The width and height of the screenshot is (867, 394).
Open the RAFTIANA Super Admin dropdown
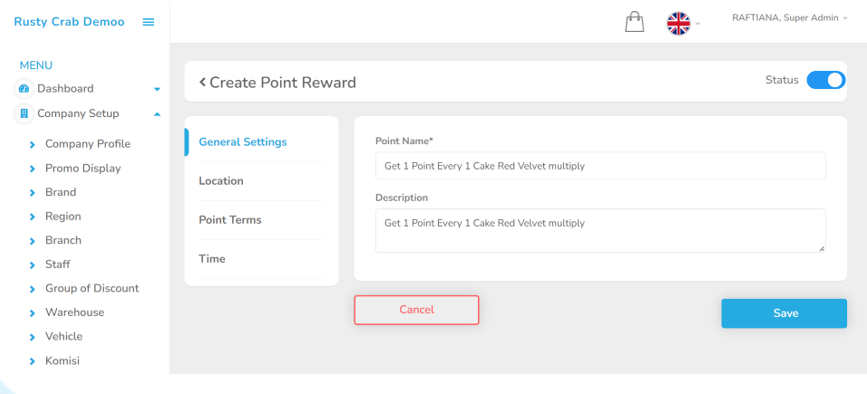pyautogui.click(x=790, y=18)
